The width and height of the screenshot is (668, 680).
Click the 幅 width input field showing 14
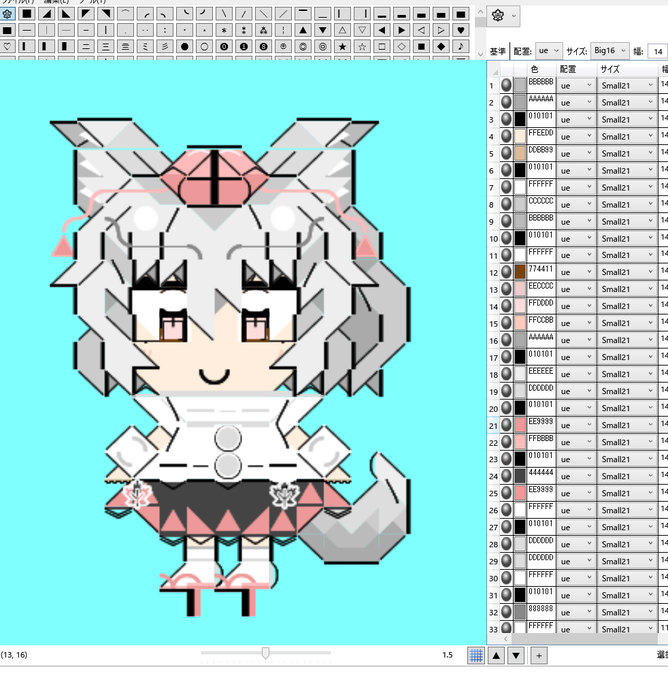658,51
